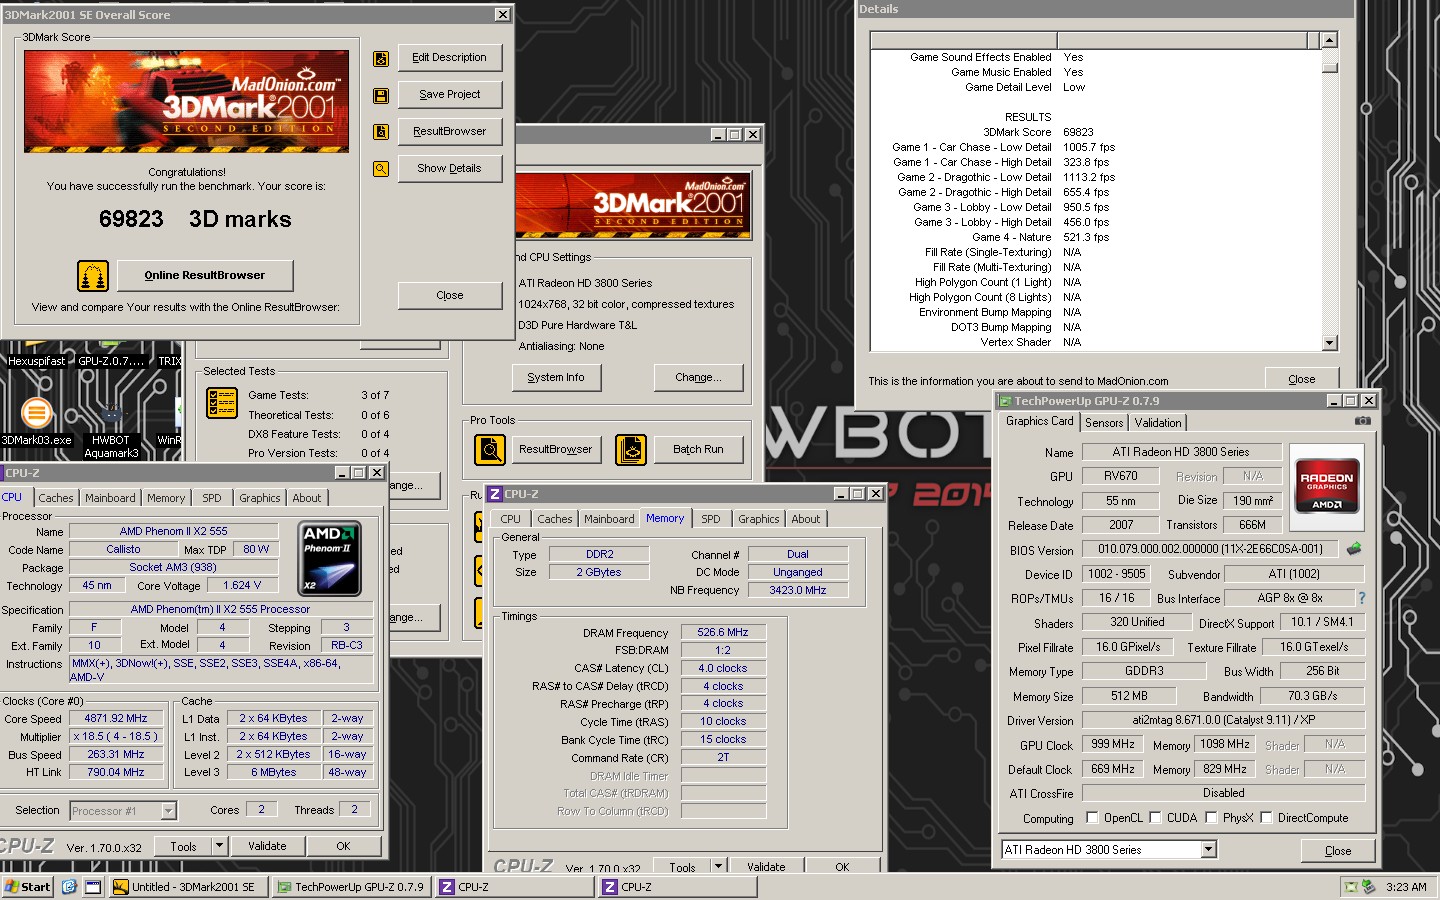1440x900 pixels.
Task: Click the Radeon Graphics logo in GPU-Z
Action: point(1326,485)
